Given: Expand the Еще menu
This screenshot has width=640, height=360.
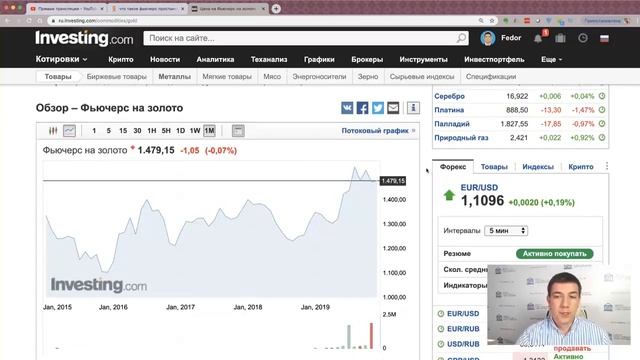Looking at the screenshot, I should (551, 60).
